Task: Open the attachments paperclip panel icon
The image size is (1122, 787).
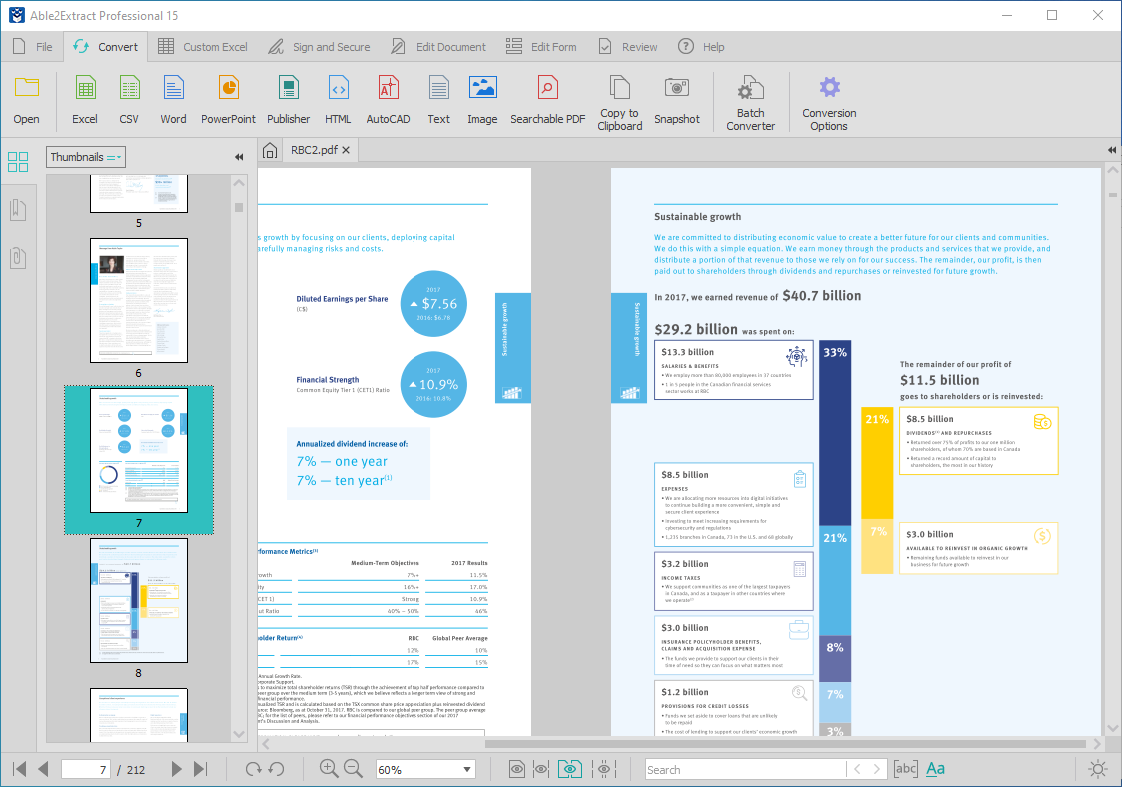Action: (x=18, y=258)
